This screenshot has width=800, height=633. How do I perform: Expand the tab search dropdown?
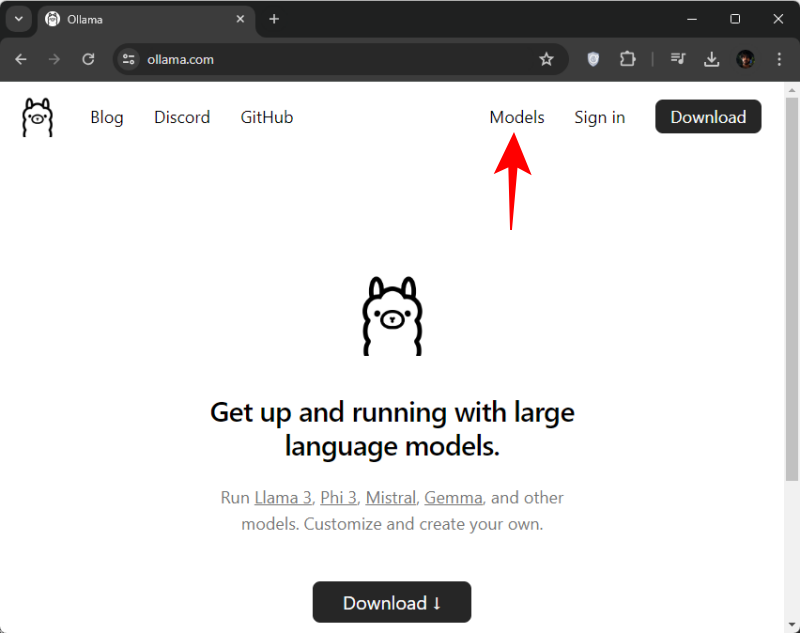(x=19, y=19)
